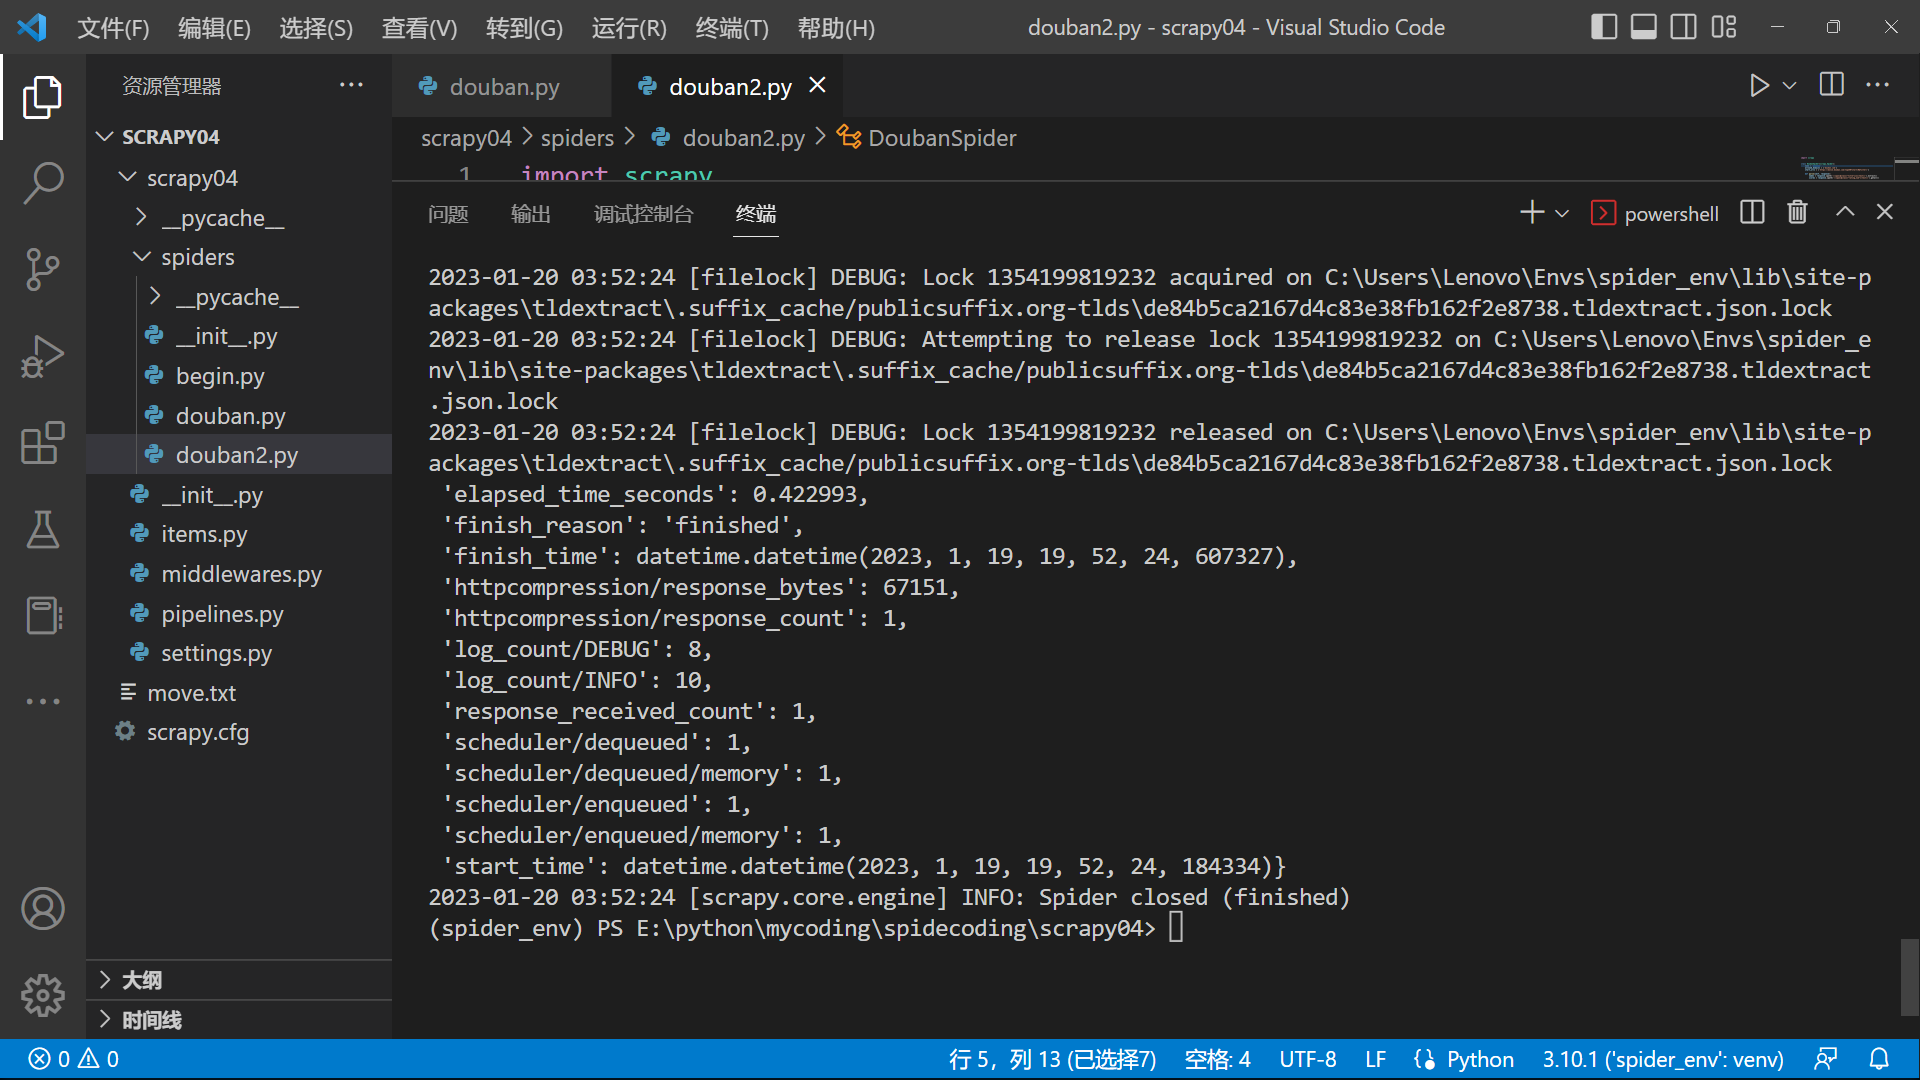The image size is (1920, 1080).
Task: Open the 编辑(E) menu
Action: coord(214,28)
